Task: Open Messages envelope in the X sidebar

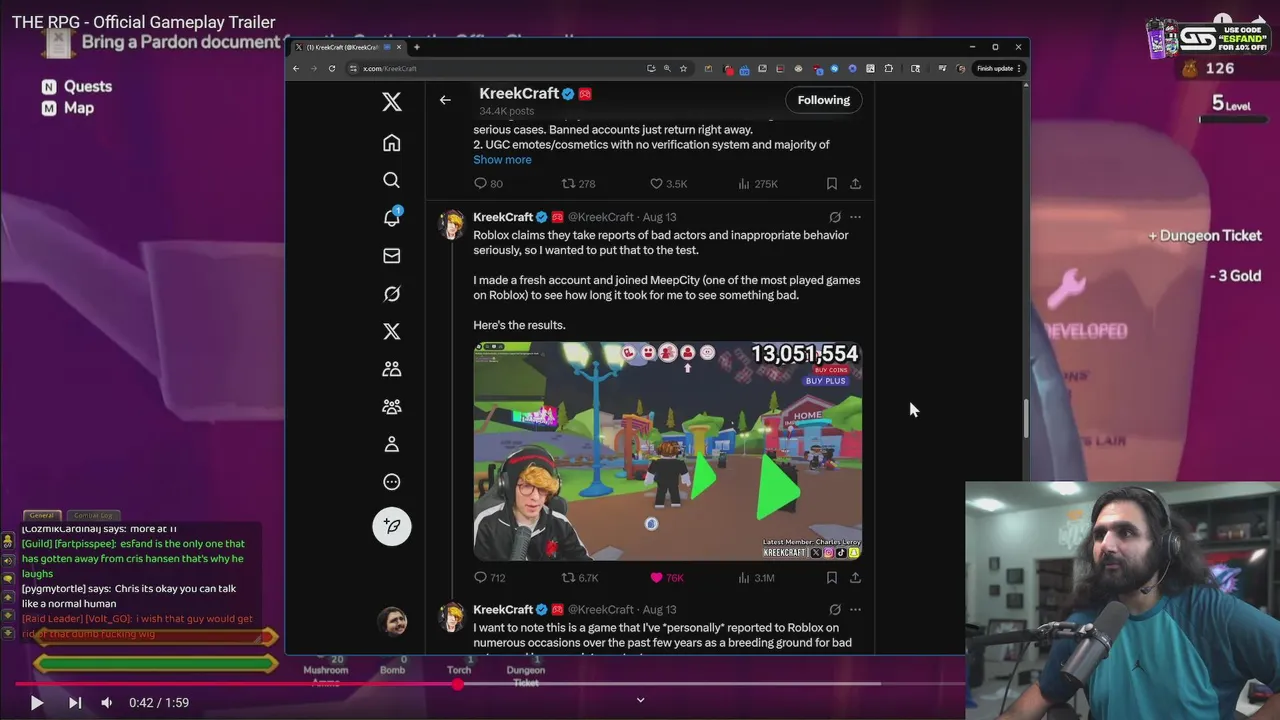Action: 392,256
